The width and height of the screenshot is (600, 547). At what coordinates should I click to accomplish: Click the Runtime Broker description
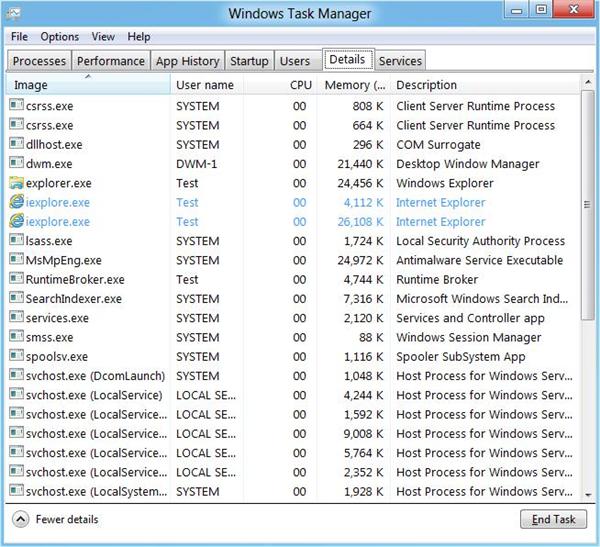[x=437, y=279]
